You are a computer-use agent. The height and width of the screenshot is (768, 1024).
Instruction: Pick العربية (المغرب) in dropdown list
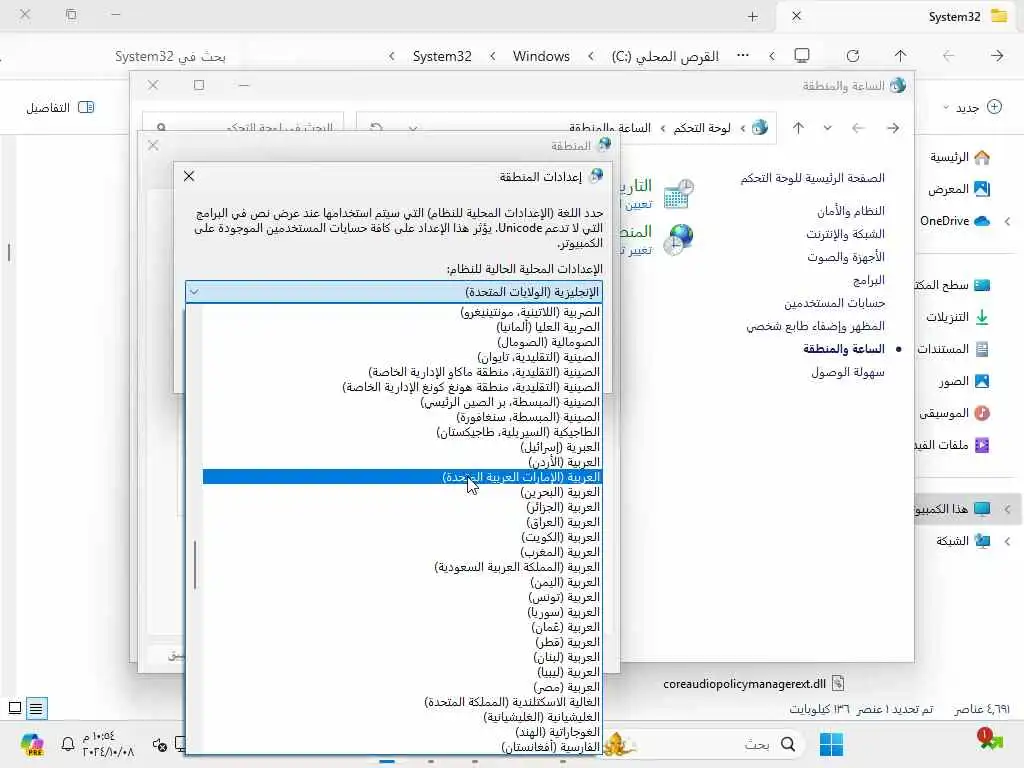402,552
